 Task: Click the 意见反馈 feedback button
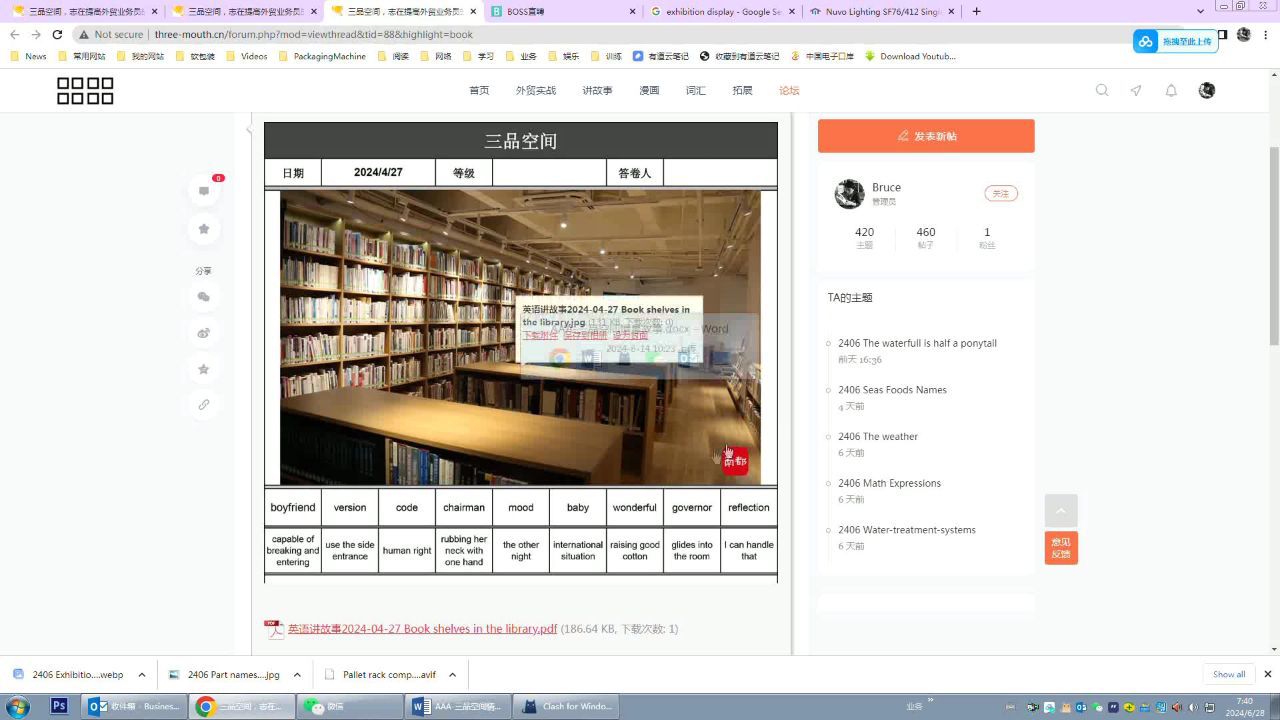[x=1061, y=548]
